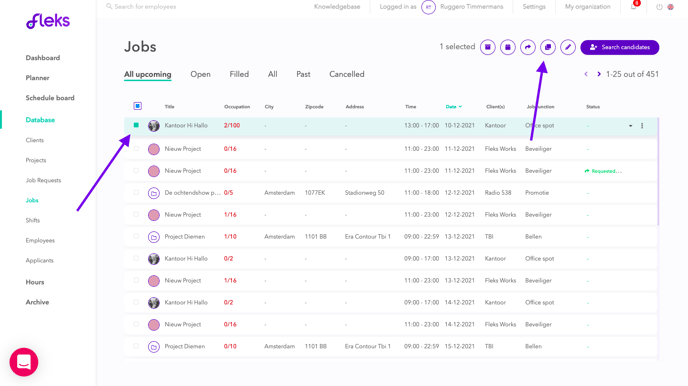This screenshot has height=386, width=688.
Task: Open Shifts in the left sidebar
Action: click(32, 220)
